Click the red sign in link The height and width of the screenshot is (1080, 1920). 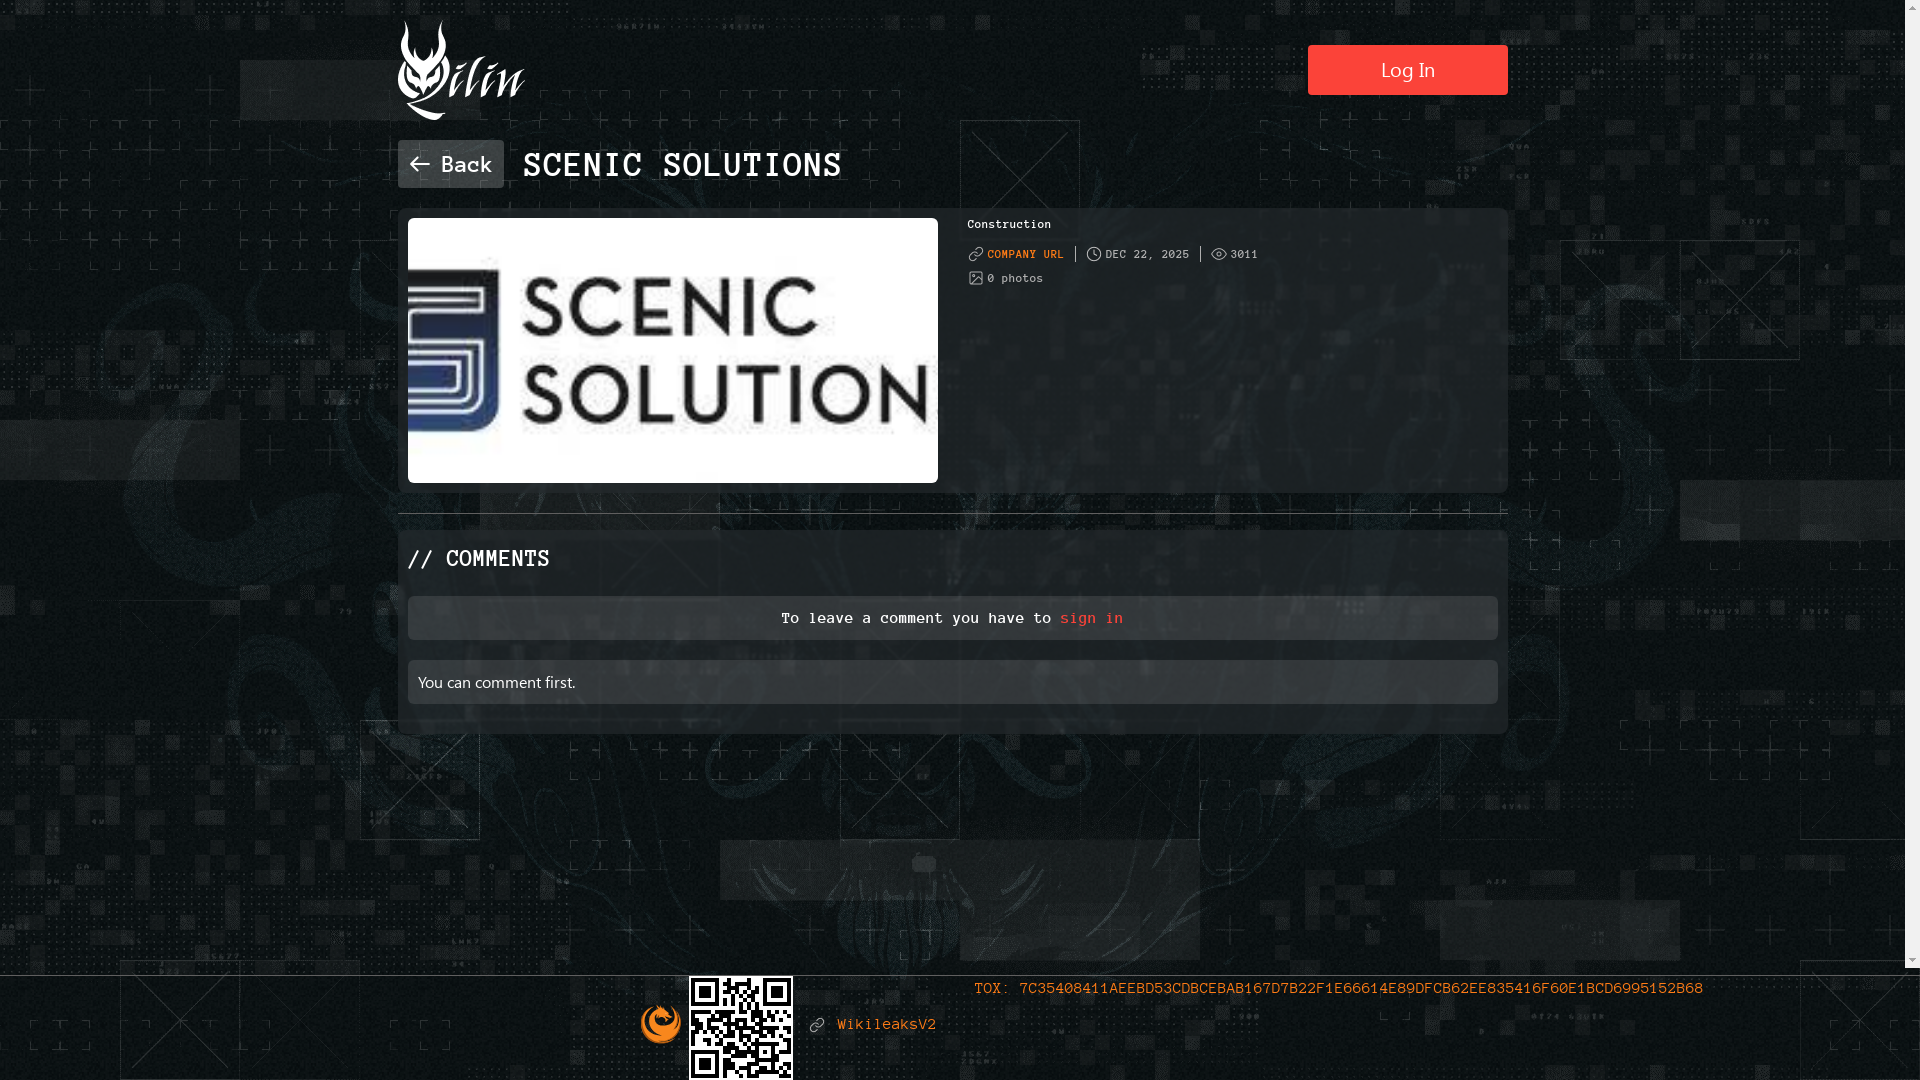pyautogui.click(x=1091, y=618)
